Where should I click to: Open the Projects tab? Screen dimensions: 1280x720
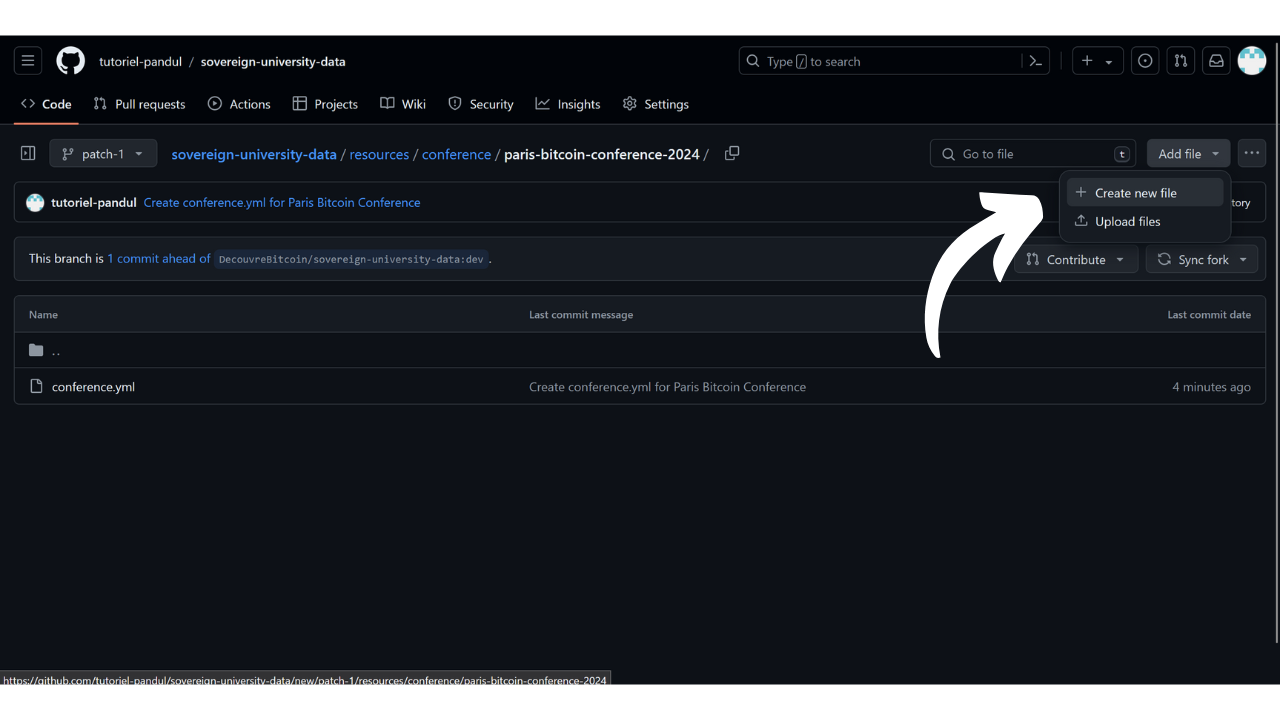click(x=325, y=104)
